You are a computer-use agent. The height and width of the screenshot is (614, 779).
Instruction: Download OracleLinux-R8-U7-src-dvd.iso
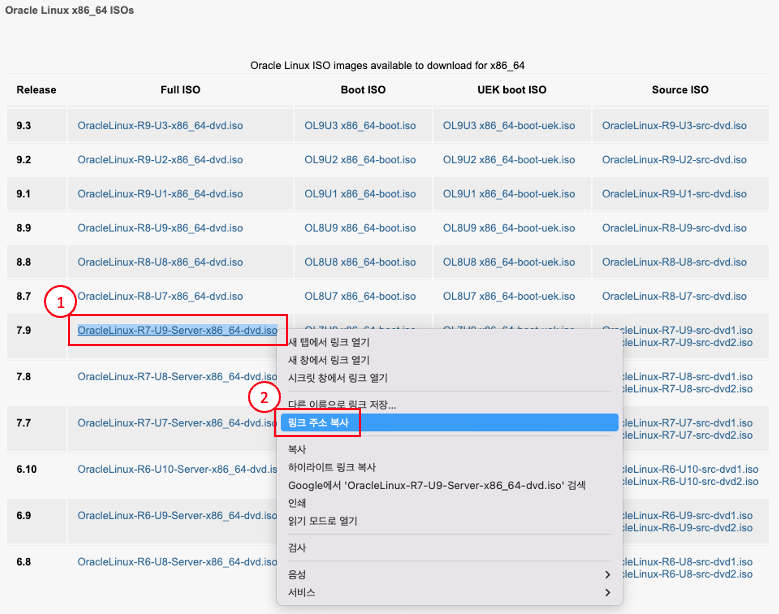point(674,297)
